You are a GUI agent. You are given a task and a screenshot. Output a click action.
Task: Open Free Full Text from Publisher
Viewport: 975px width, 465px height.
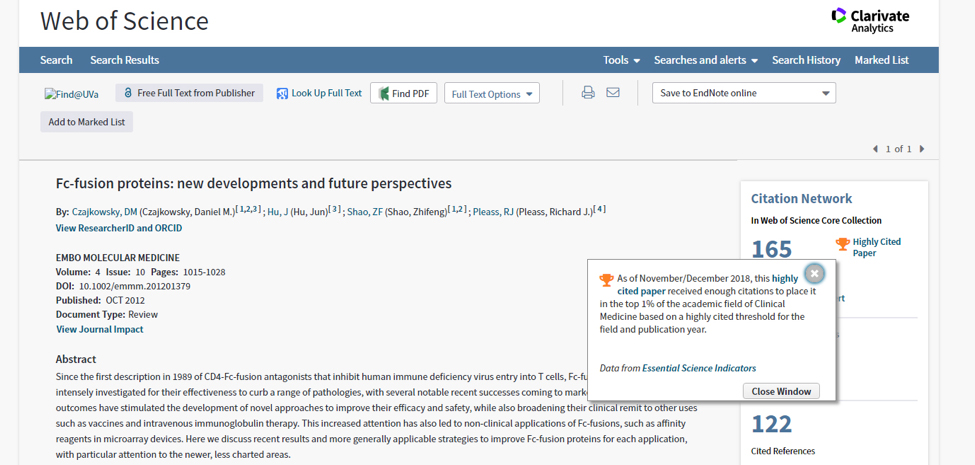[x=188, y=93]
